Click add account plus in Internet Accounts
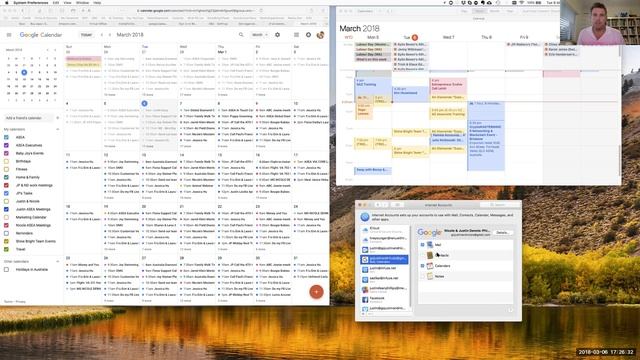 363,314
